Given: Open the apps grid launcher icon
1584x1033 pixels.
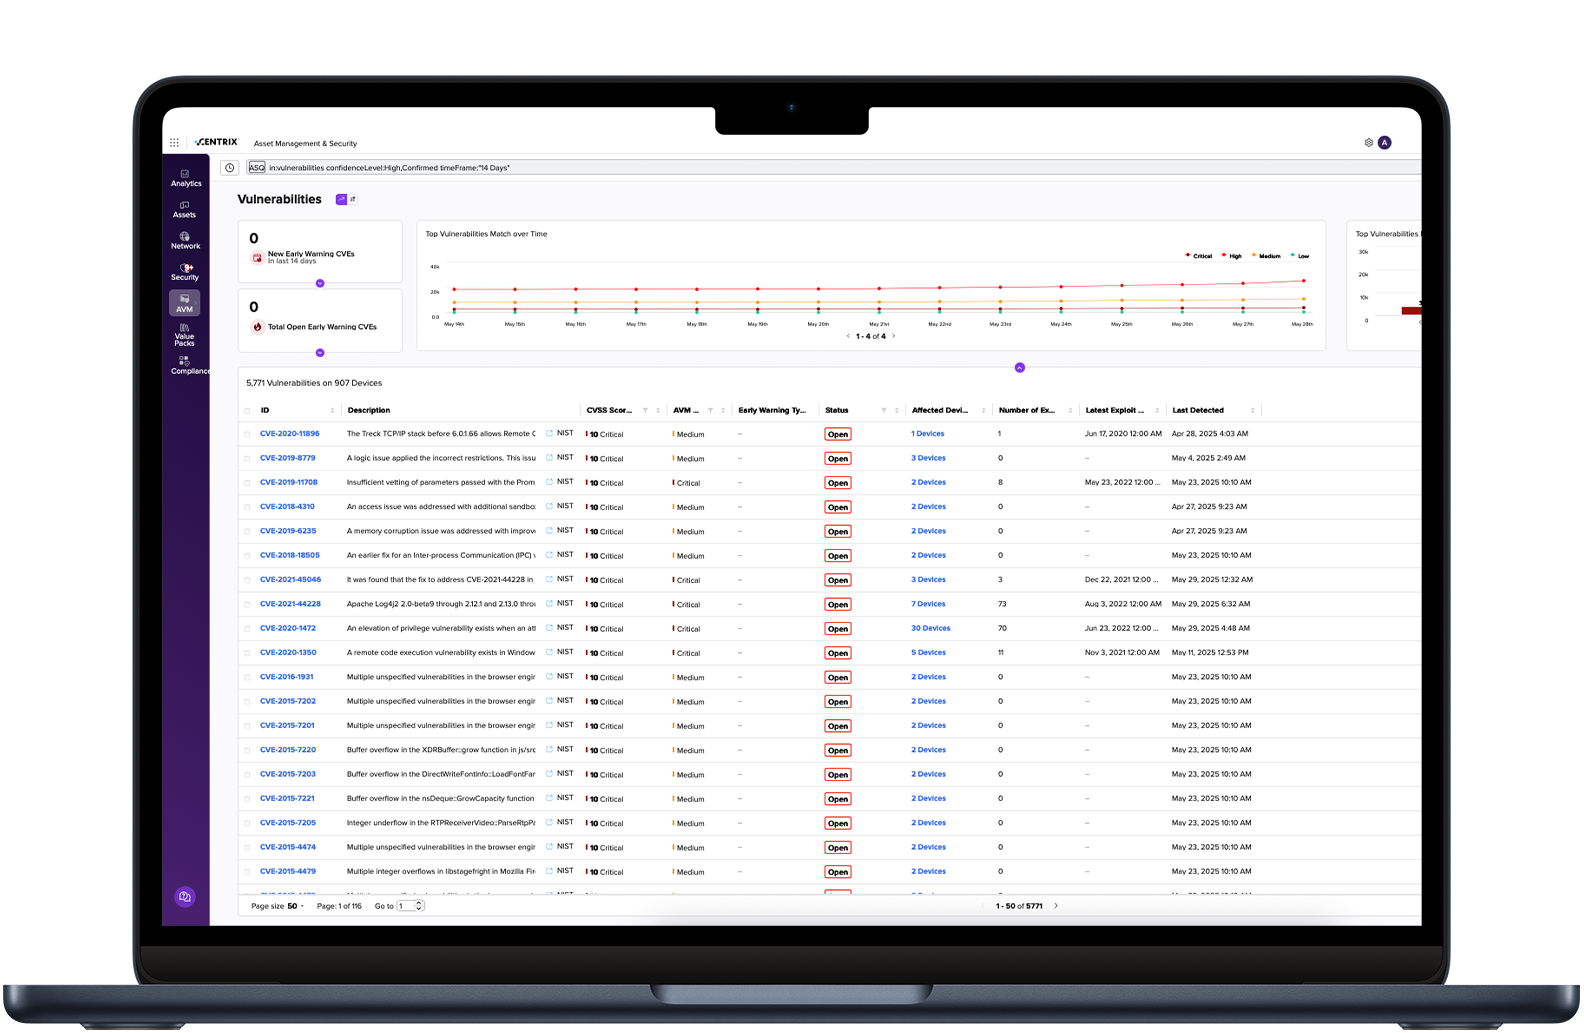Looking at the screenshot, I should (x=174, y=143).
